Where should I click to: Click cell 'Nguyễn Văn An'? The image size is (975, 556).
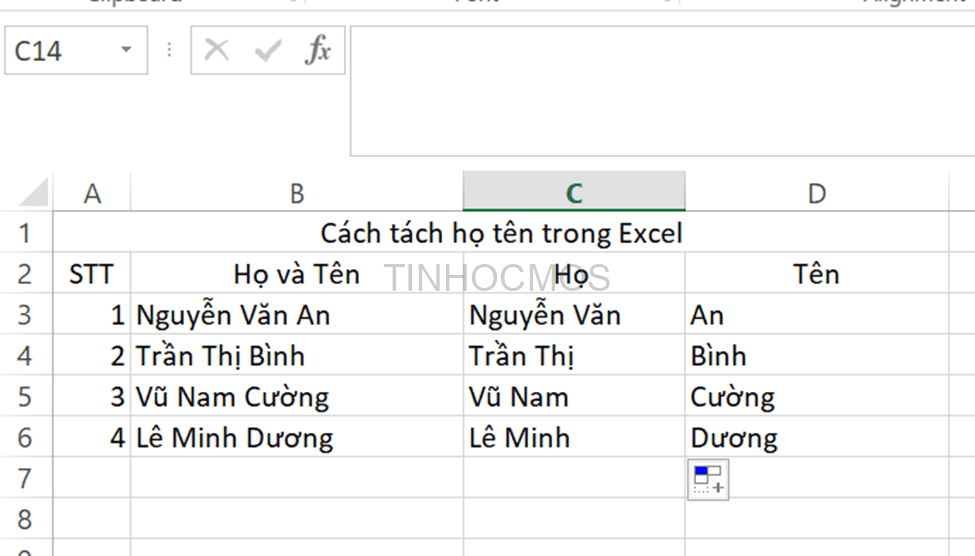(297, 315)
